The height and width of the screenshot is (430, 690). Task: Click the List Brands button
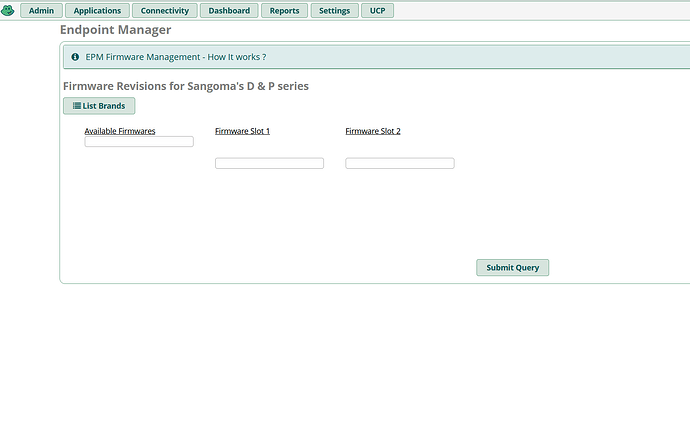(99, 106)
